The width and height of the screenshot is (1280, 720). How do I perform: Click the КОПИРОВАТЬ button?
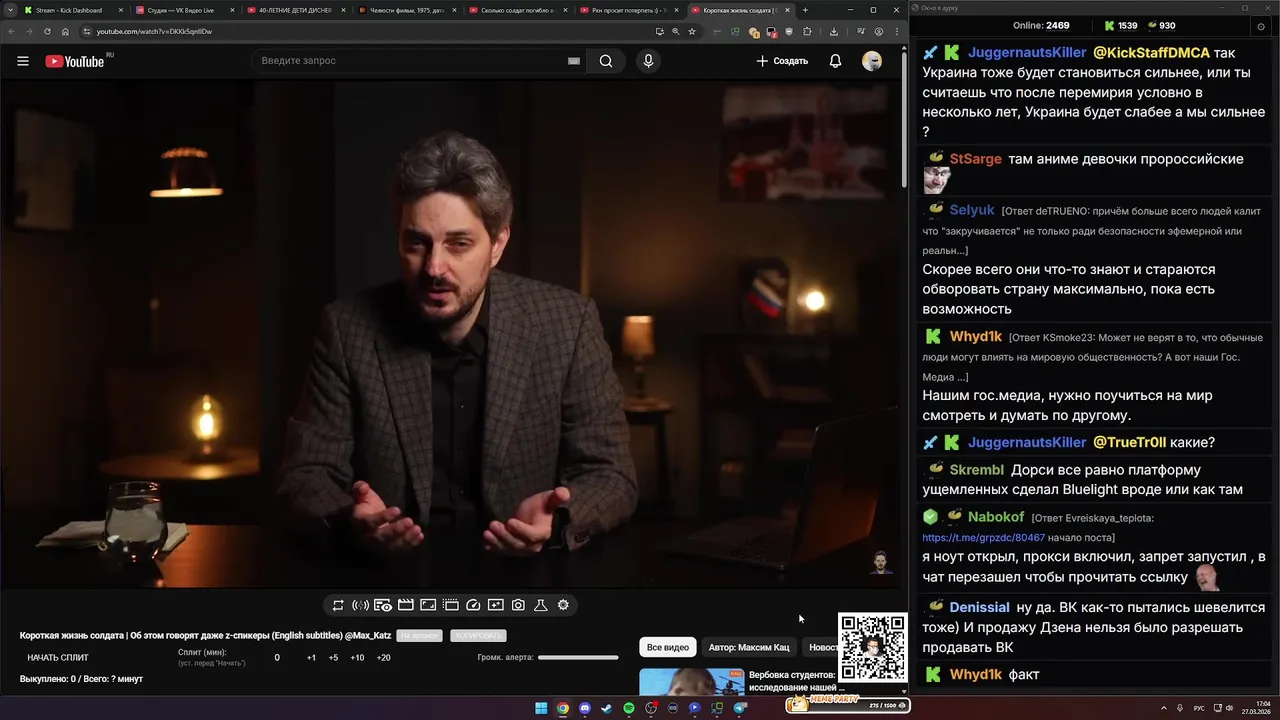pyautogui.click(x=478, y=636)
